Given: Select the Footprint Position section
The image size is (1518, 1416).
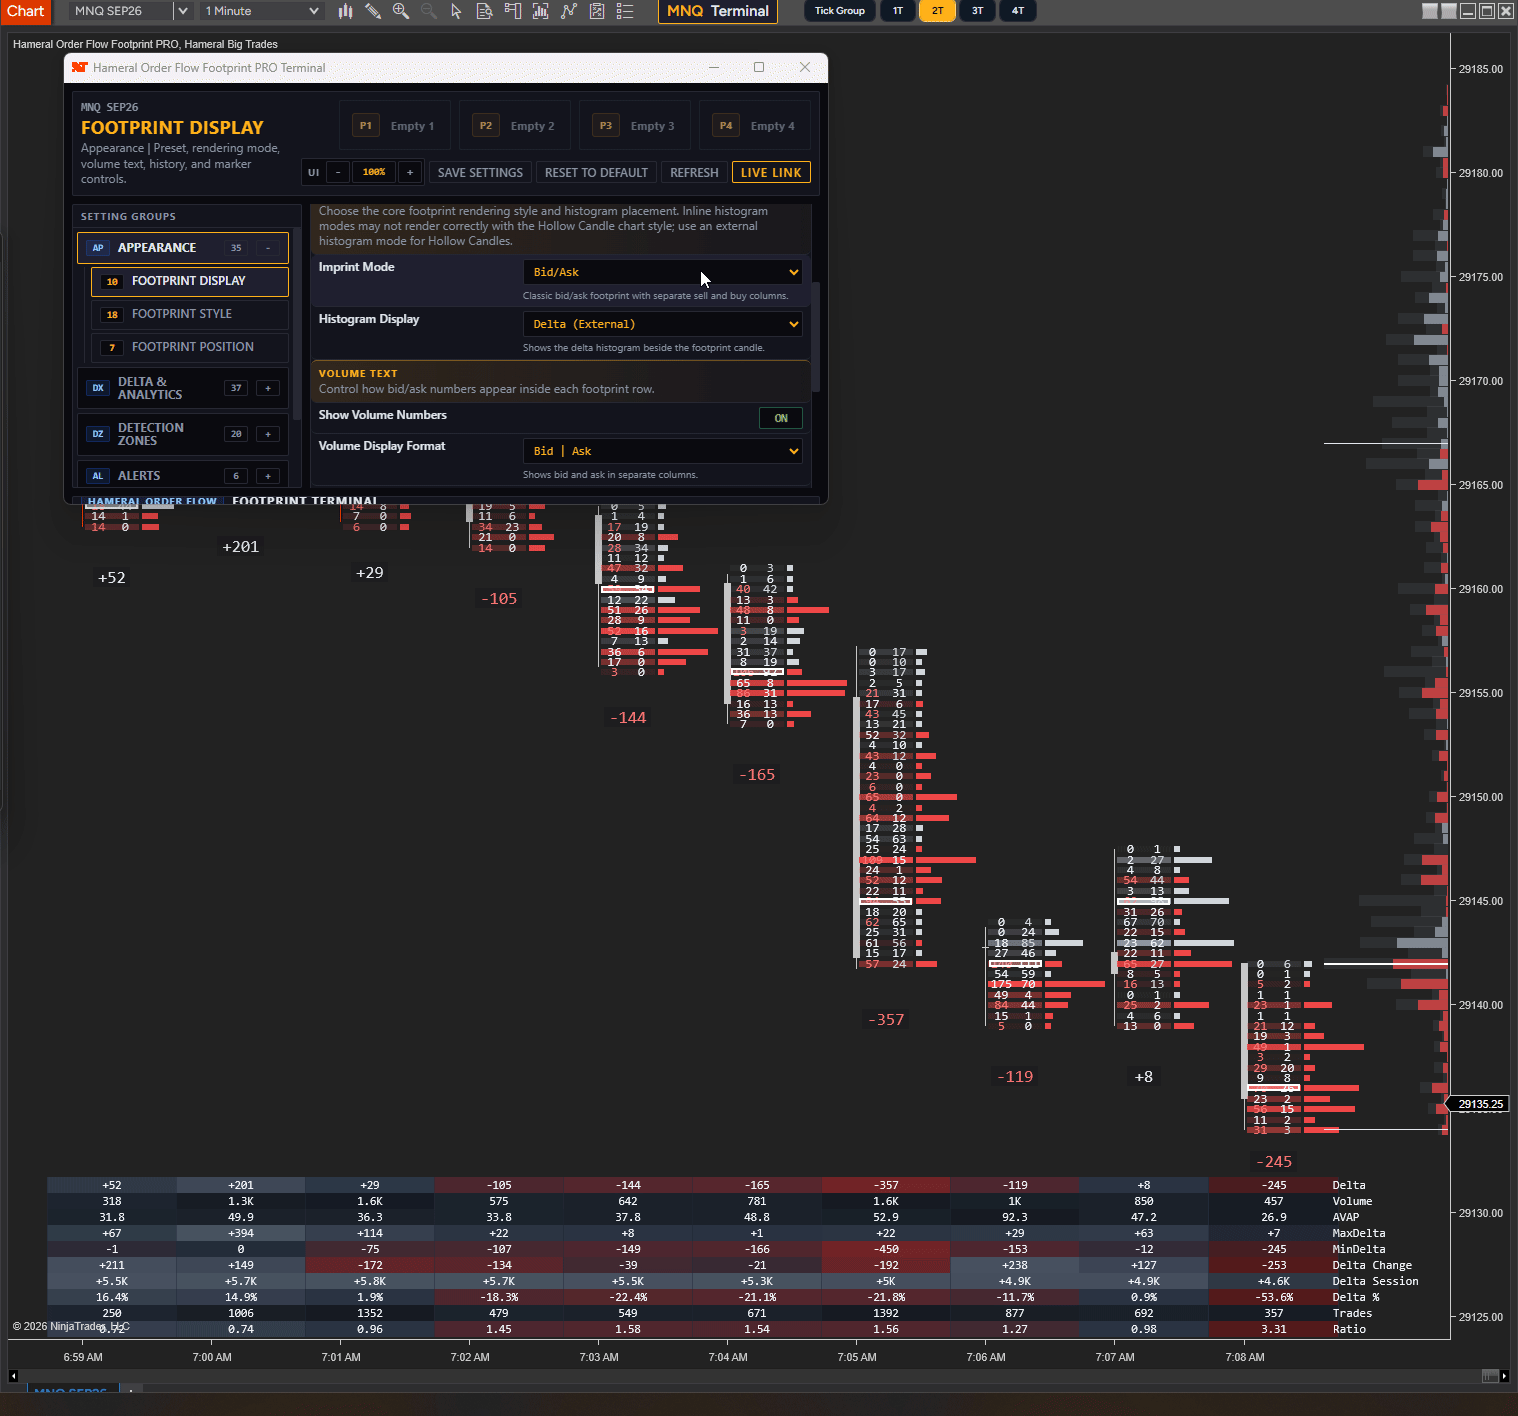Looking at the screenshot, I should (x=190, y=347).
